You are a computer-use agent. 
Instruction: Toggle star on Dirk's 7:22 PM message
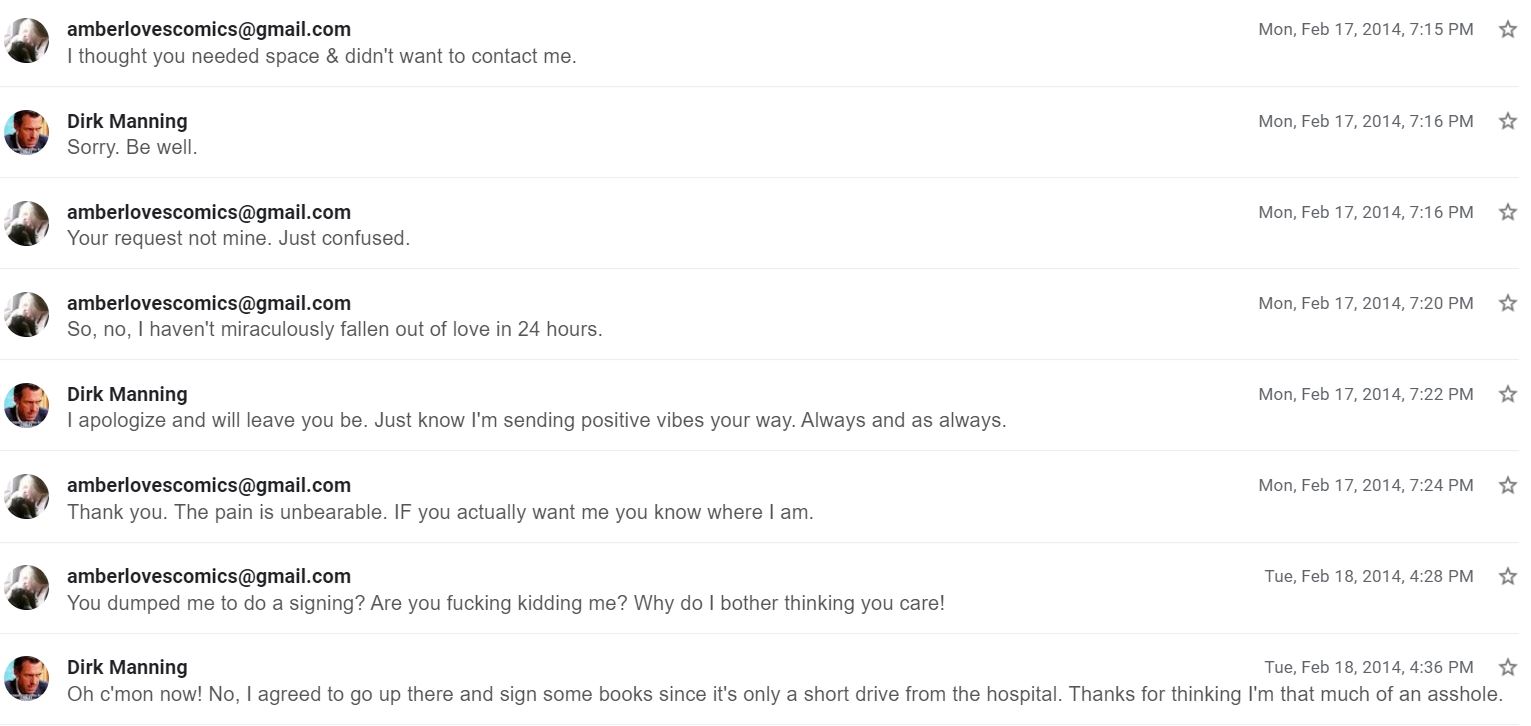1507,394
